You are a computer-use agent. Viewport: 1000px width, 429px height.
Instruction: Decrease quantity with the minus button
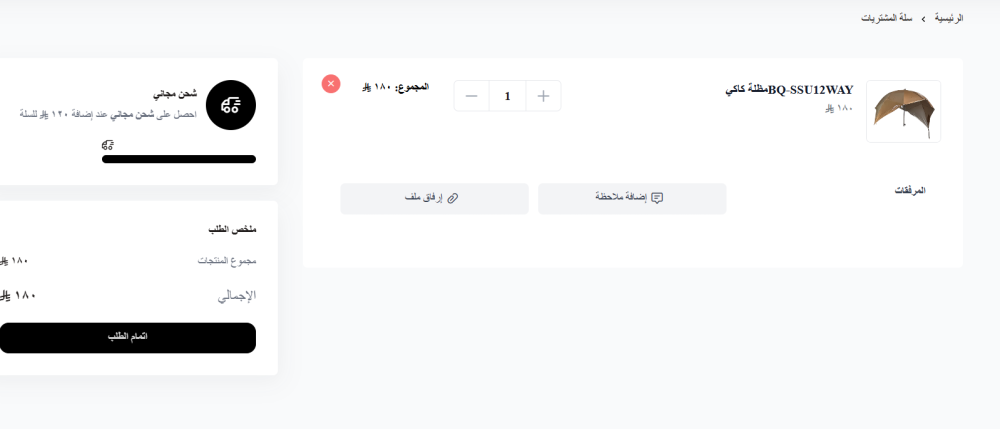(x=472, y=96)
